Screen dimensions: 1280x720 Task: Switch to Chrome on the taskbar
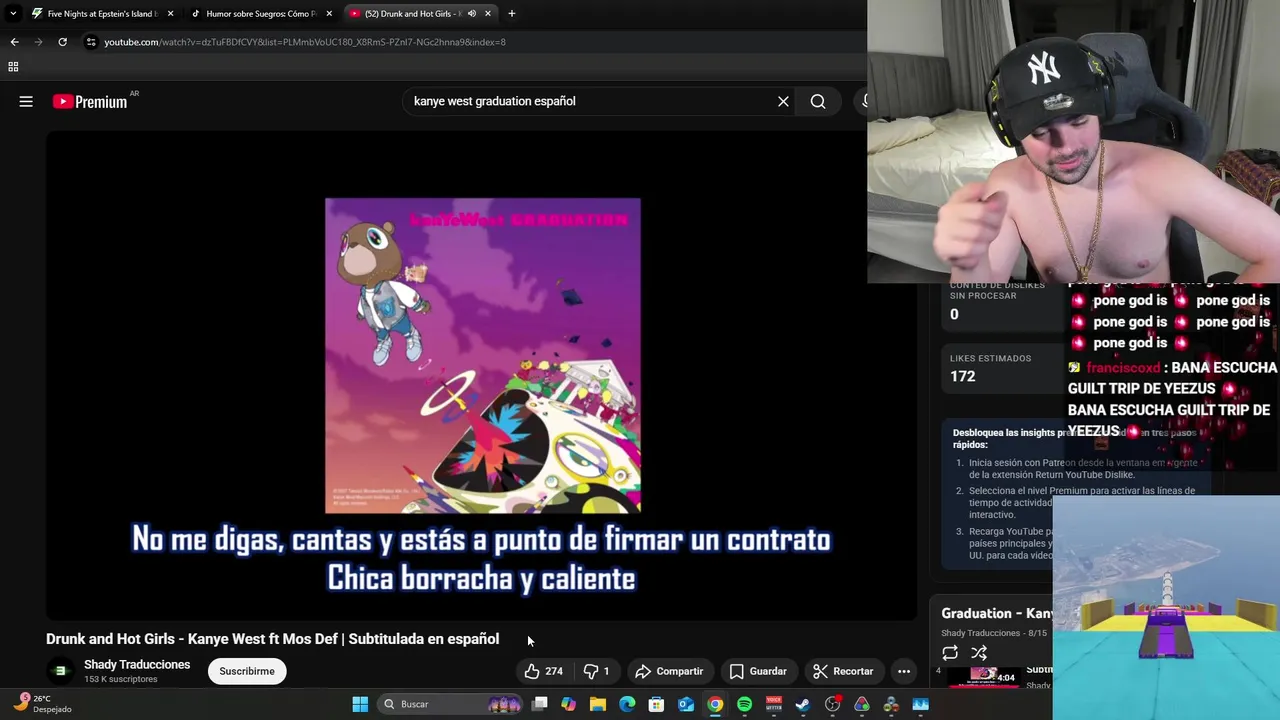pos(715,704)
